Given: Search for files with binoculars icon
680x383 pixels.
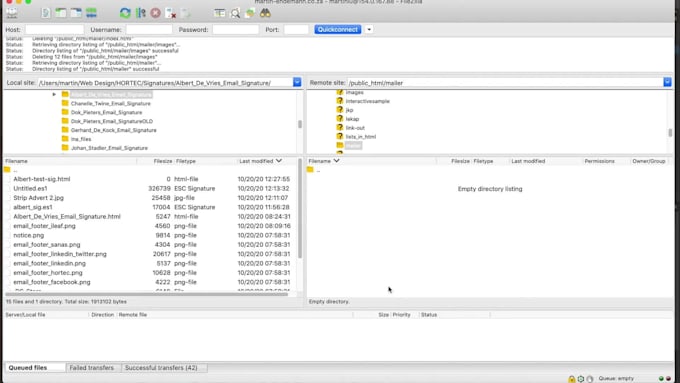Looking at the screenshot, I should pos(265,13).
